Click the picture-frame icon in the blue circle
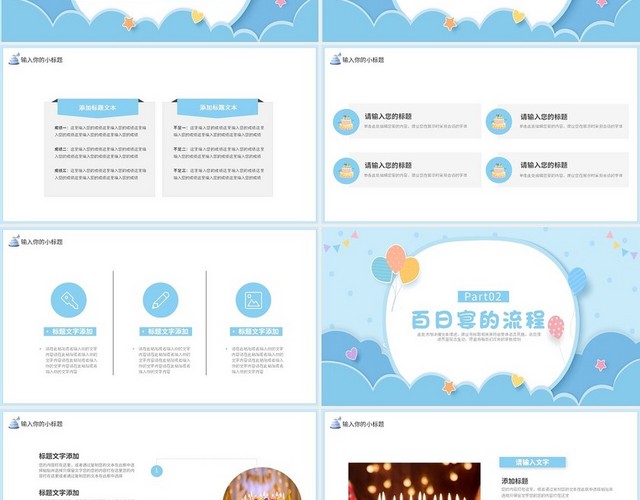 253,300
